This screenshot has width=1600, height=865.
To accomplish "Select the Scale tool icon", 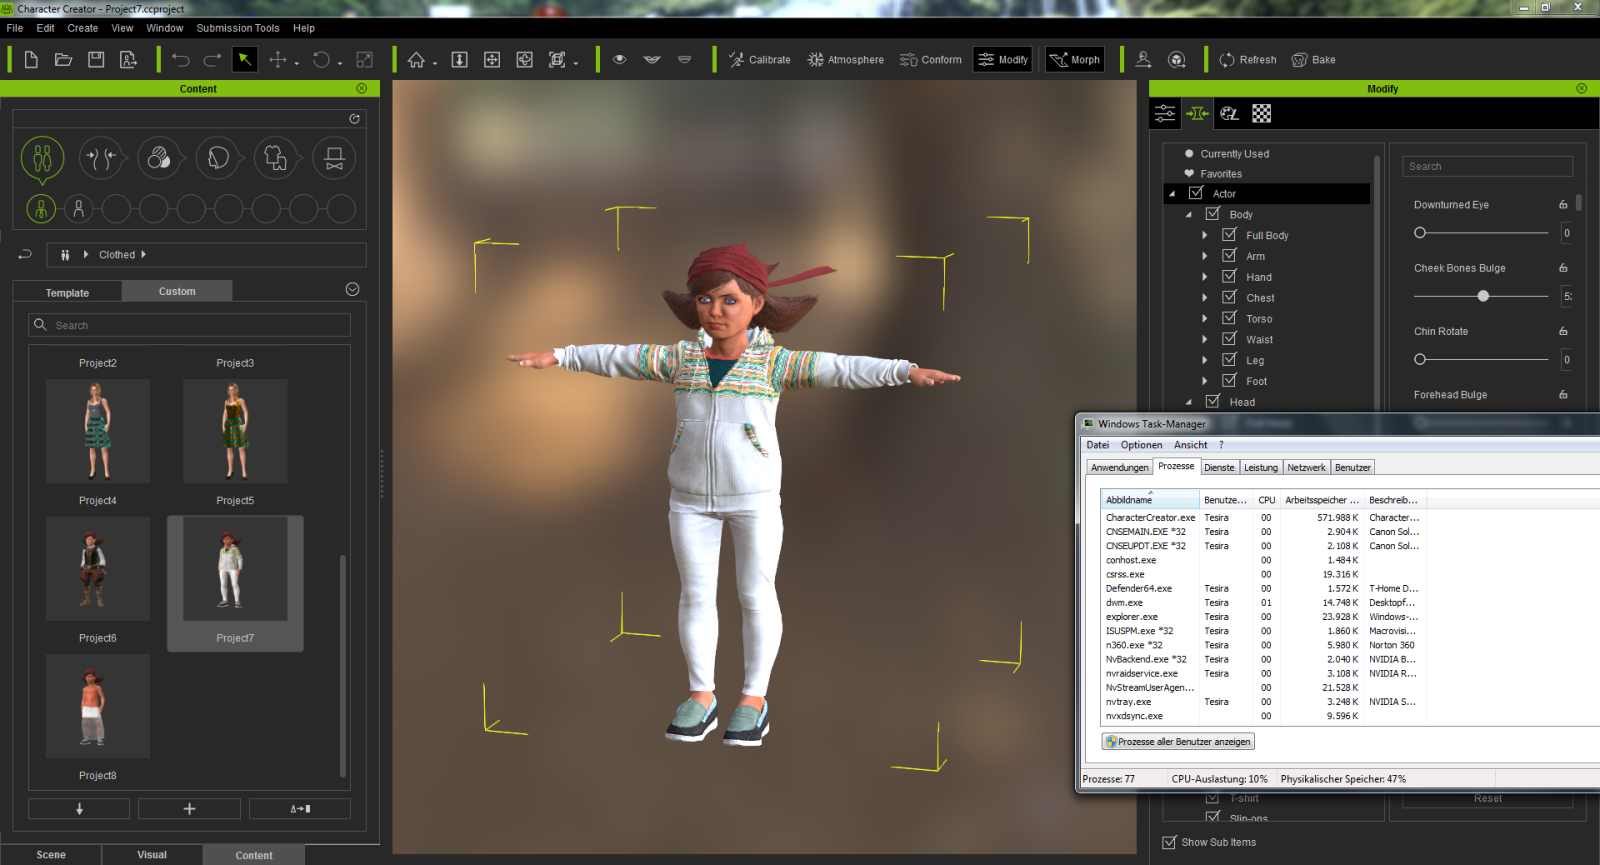I will 365,60.
